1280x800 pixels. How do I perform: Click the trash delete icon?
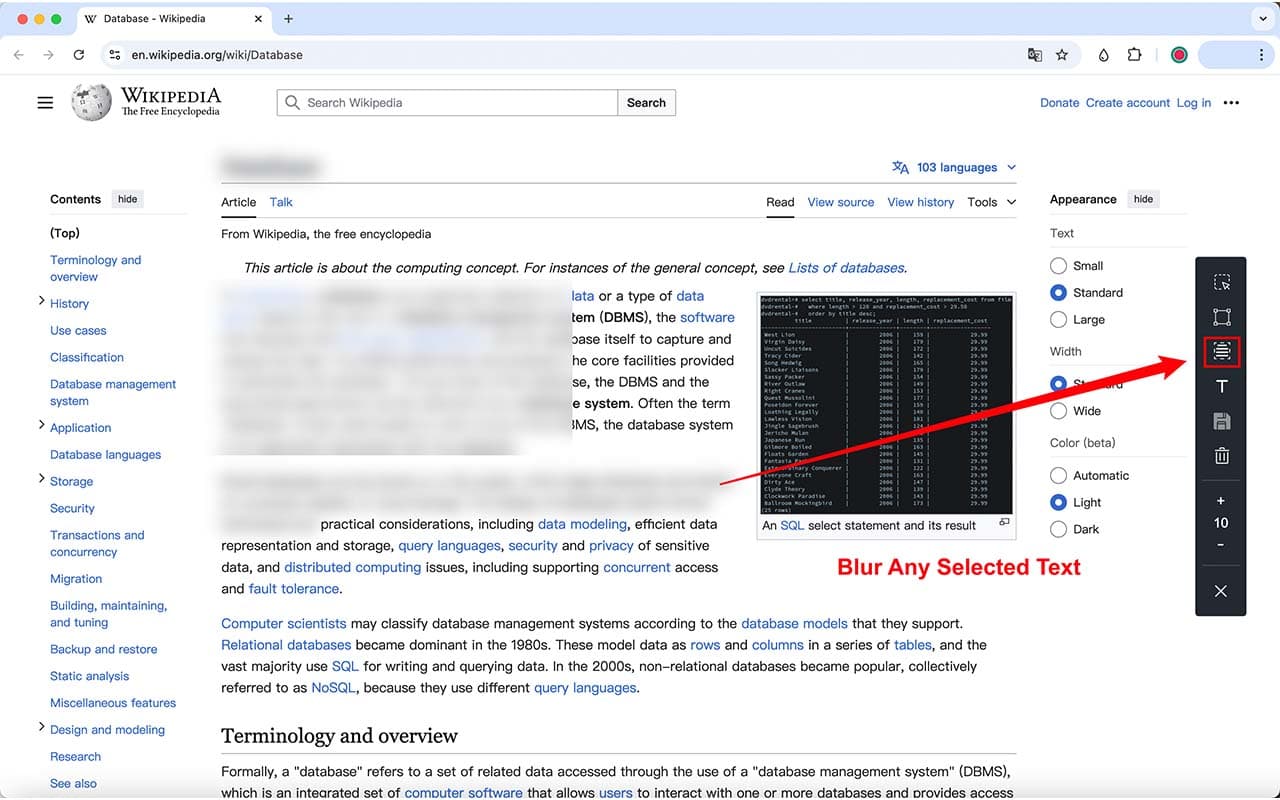[1221, 456]
